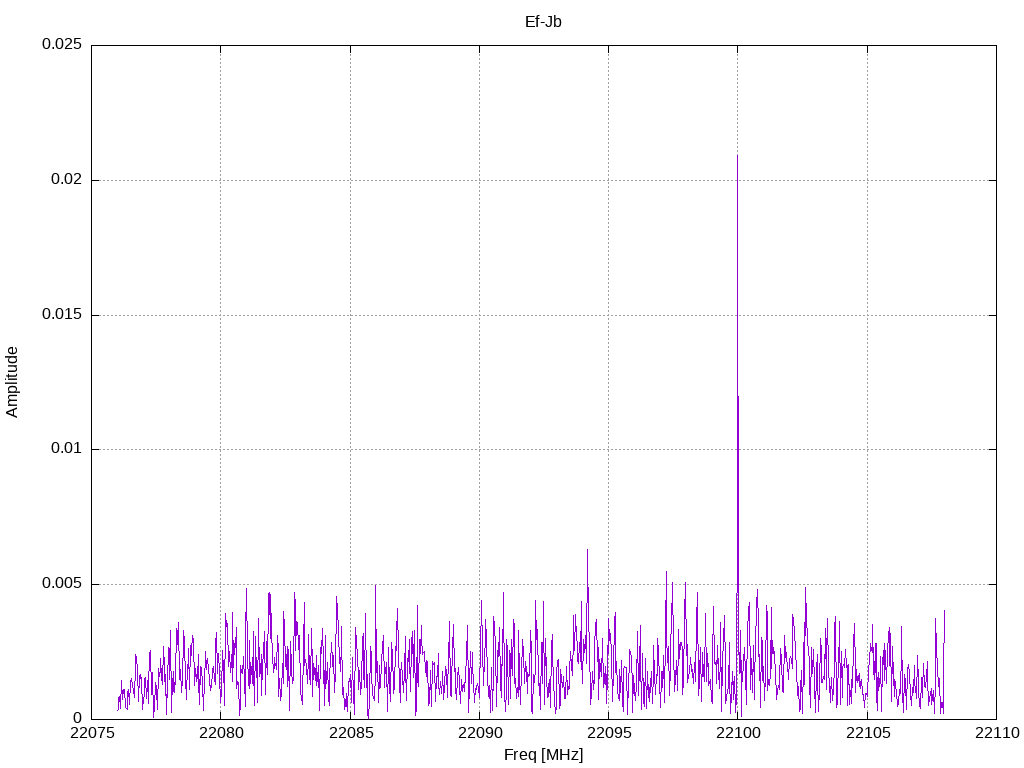Click the 0.005 y-axis tick label
Image resolution: width=1024 pixels, height=768 pixels.
pos(61,584)
